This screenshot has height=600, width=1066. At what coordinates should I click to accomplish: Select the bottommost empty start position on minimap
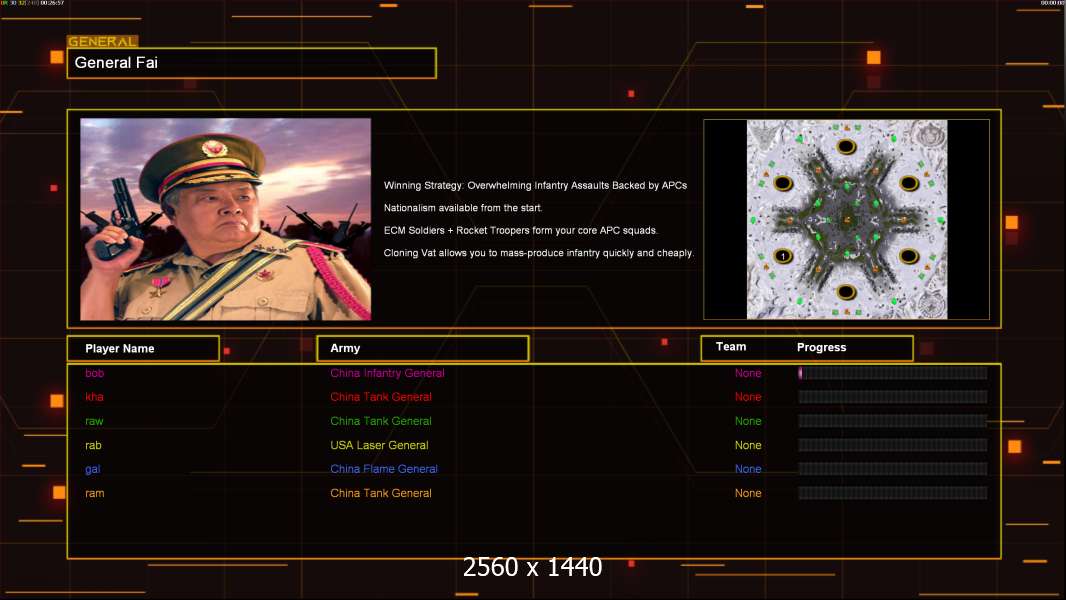tap(846, 292)
